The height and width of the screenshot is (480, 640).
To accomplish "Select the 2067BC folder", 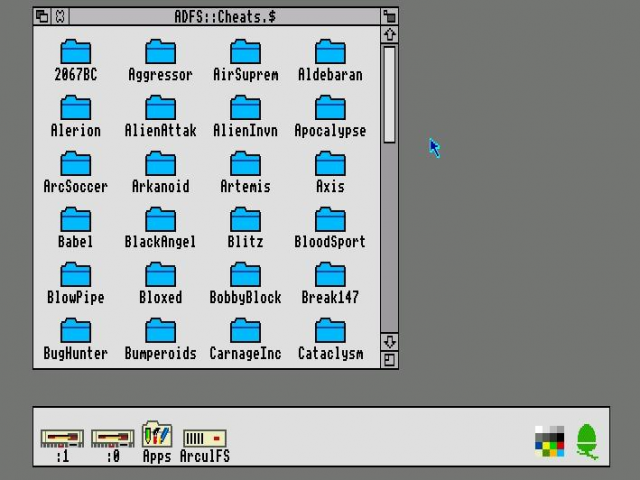I will pyautogui.click(x=75, y=52).
